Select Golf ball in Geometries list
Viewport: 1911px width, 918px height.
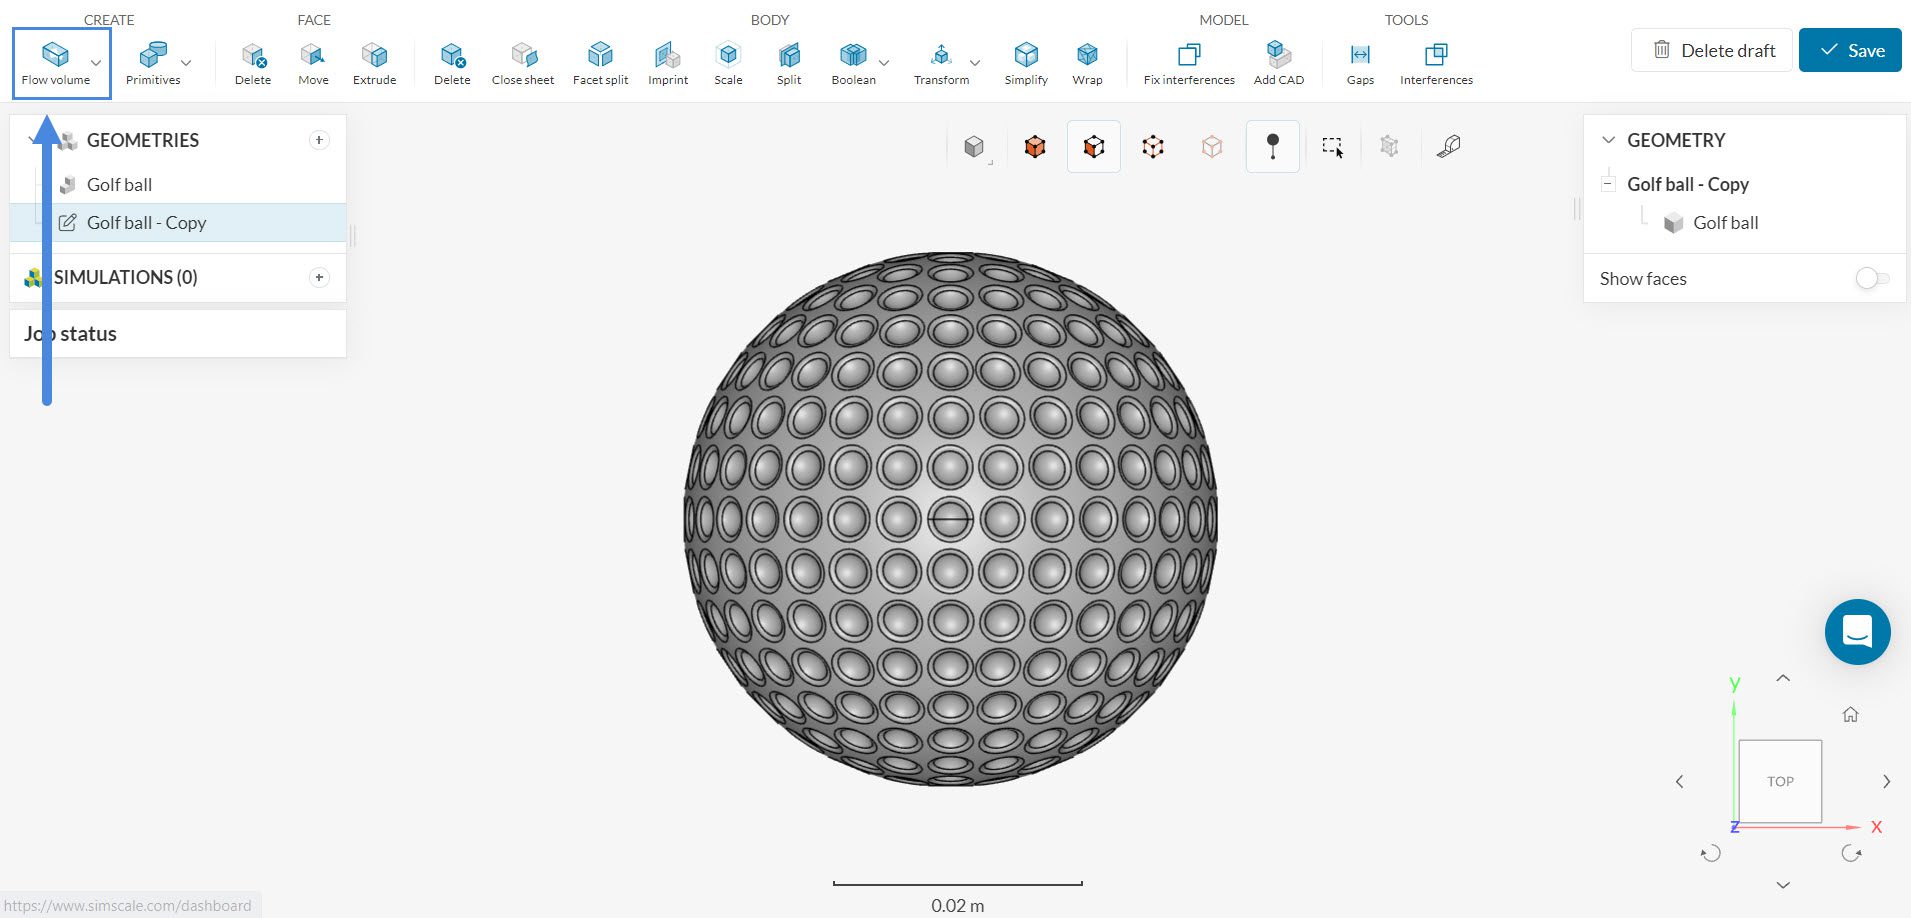119,185
